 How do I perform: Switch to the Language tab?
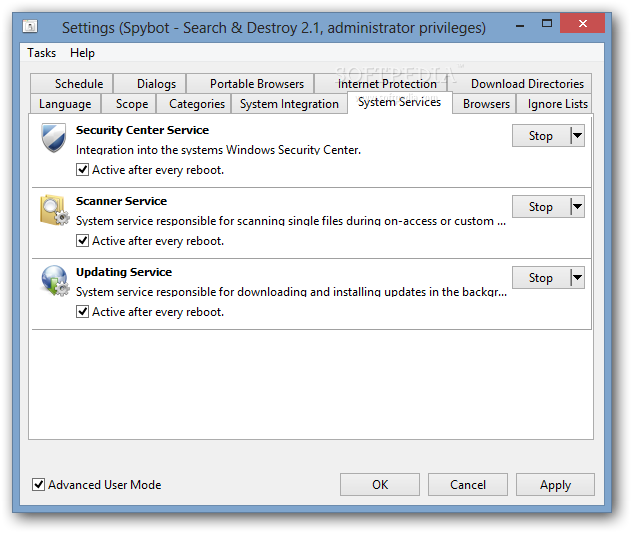tap(66, 104)
